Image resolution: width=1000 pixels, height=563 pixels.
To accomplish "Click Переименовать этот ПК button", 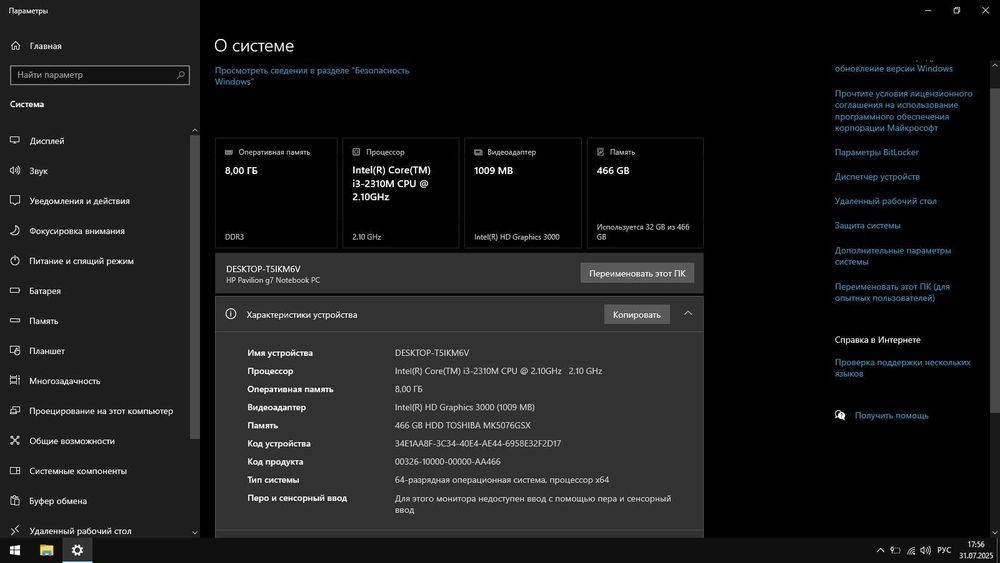I will pyautogui.click(x=637, y=273).
